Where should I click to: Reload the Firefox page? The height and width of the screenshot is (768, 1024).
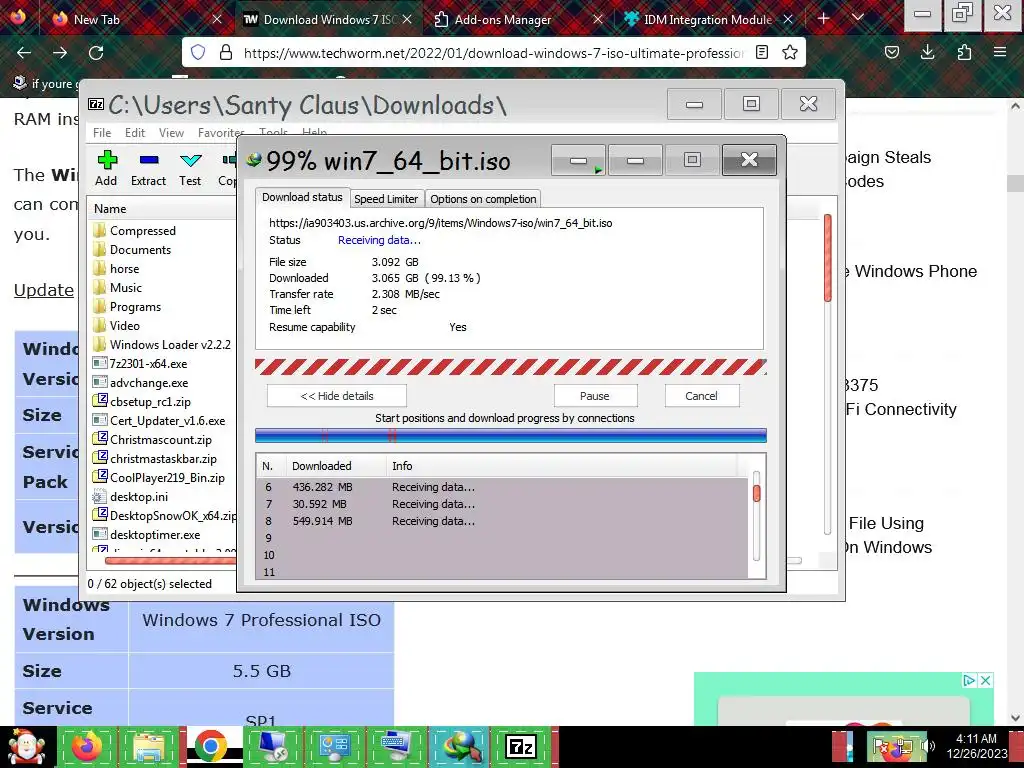(x=96, y=52)
